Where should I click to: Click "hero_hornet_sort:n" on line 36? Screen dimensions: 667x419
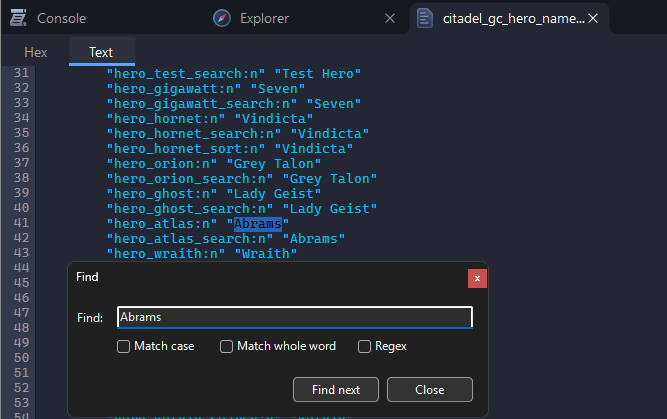tap(185, 149)
